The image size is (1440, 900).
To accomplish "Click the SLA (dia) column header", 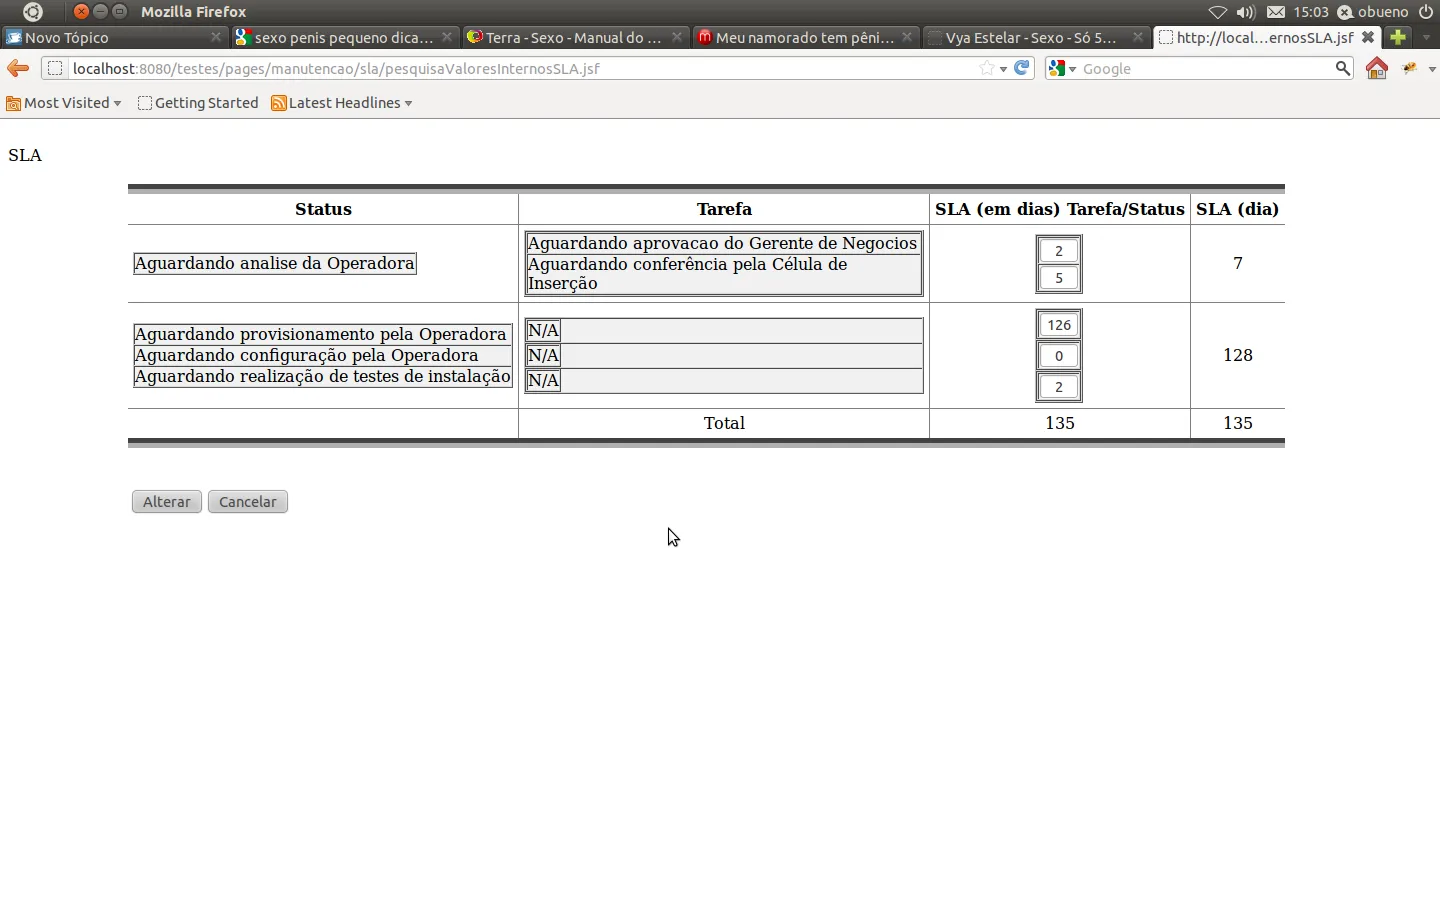I will coord(1238,209).
